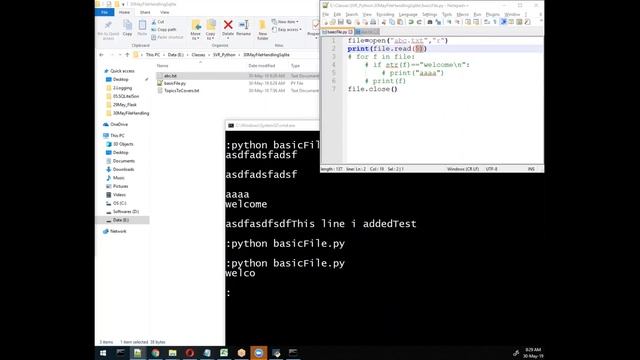The image size is (640, 360).
Task: Click Find icon in Notepad++ toolbar
Action: tap(430, 22)
